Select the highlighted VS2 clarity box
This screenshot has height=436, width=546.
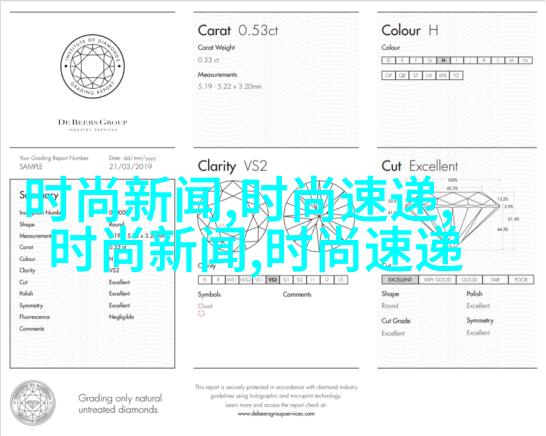[273, 280]
